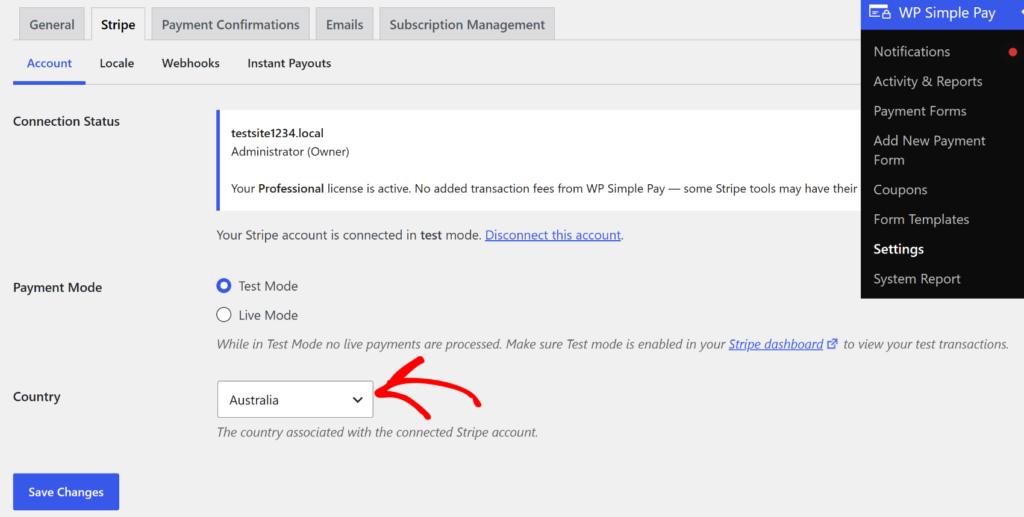Select the Test Mode radio button
Image resolution: width=1024 pixels, height=517 pixels.
tap(224, 285)
